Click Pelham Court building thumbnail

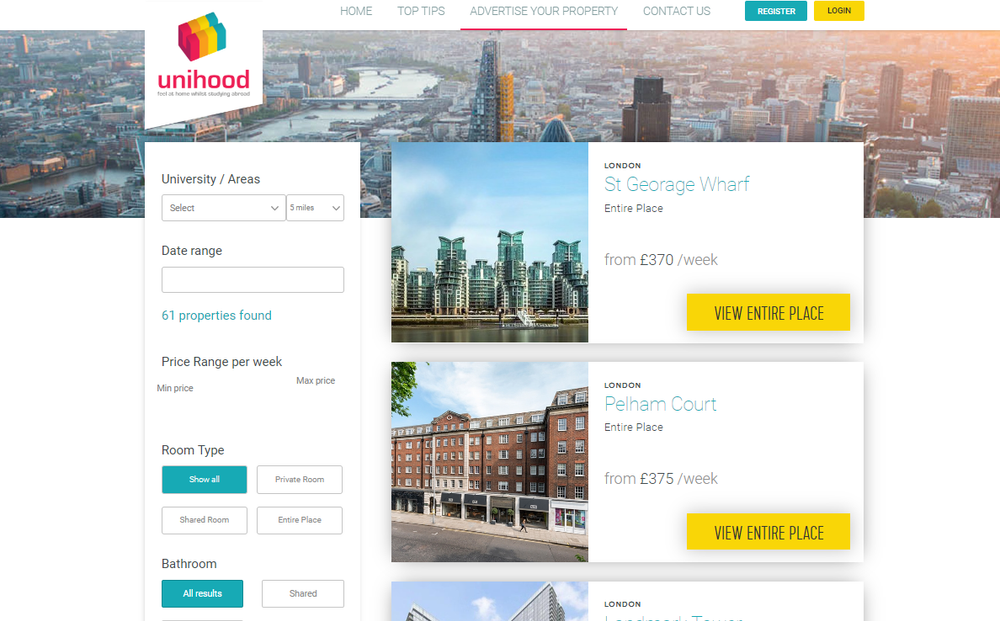pyautogui.click(x=490, y=462)
